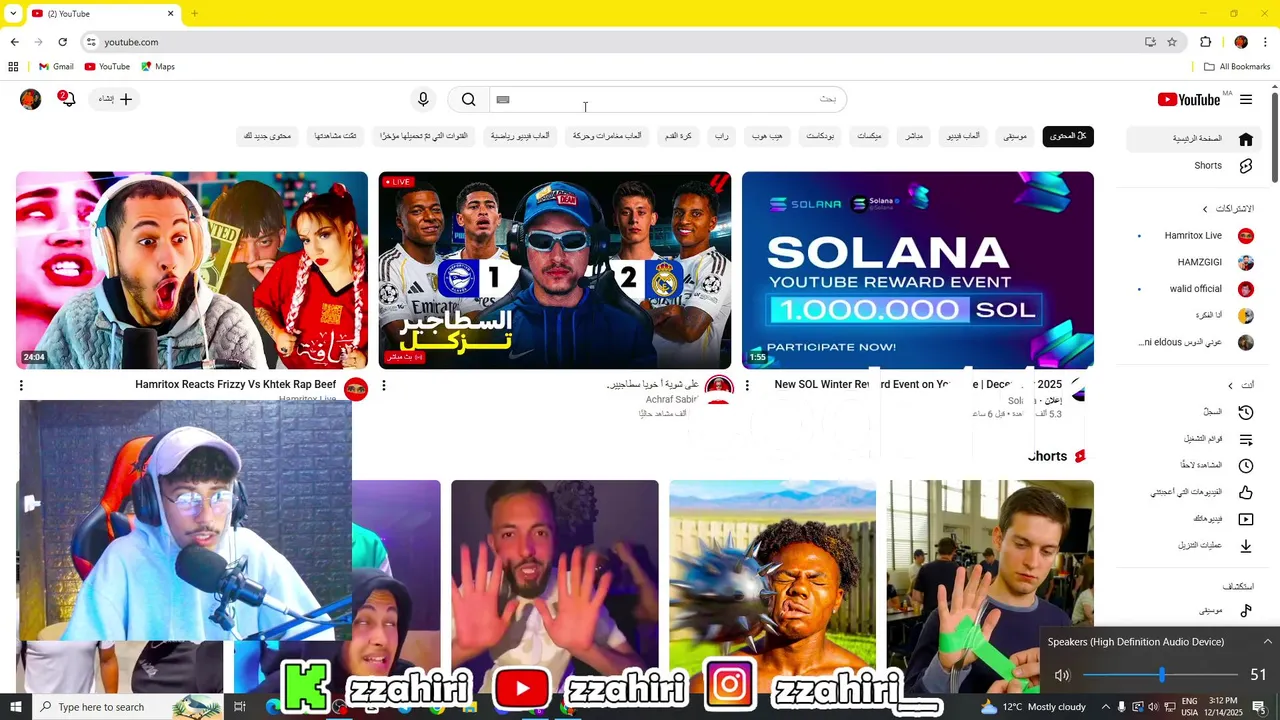Open notifications bell with badge
The image size is (1280, 720).
pos(67,99)
